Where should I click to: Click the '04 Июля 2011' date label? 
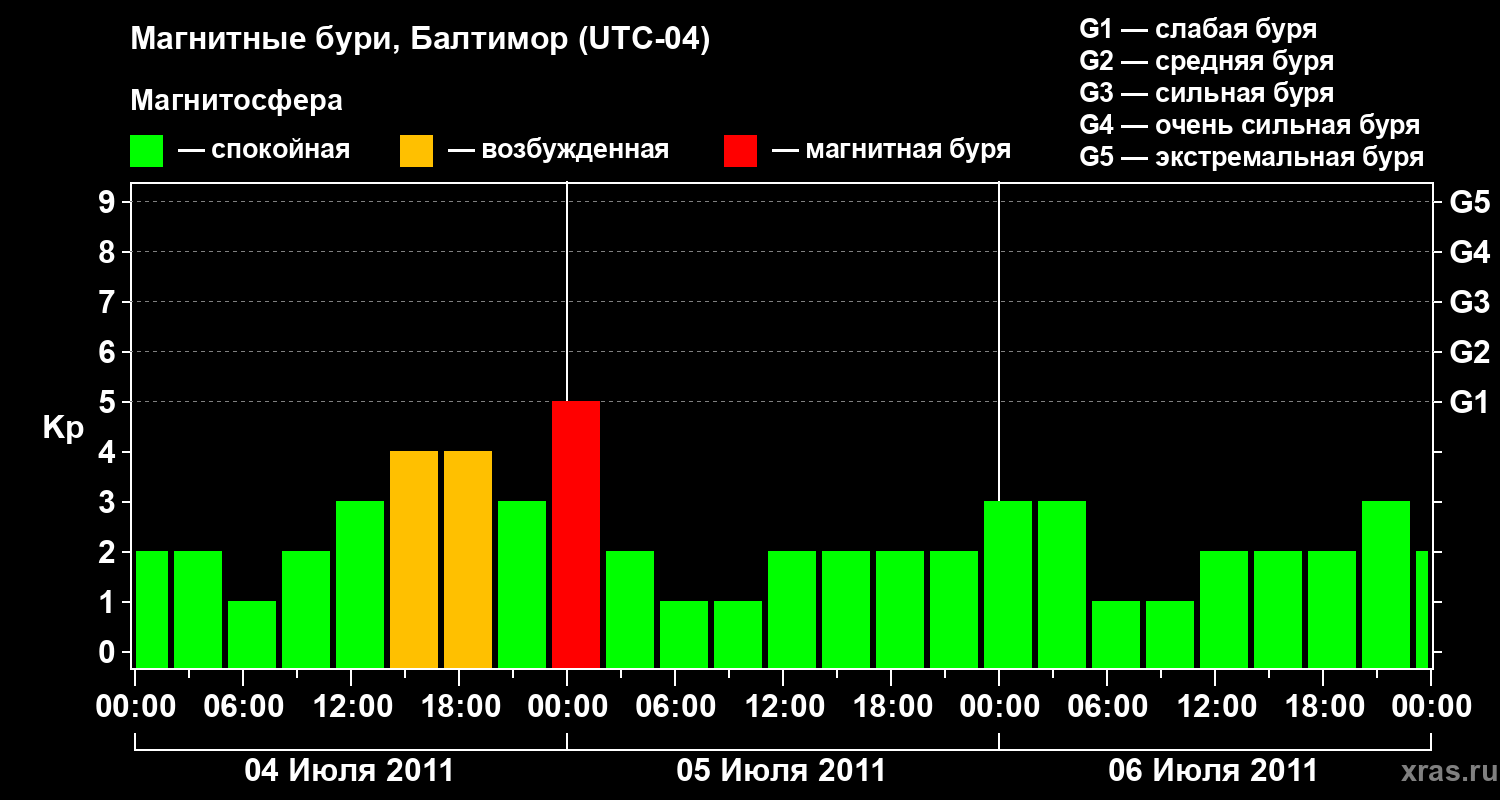click(x=350, y=771)
